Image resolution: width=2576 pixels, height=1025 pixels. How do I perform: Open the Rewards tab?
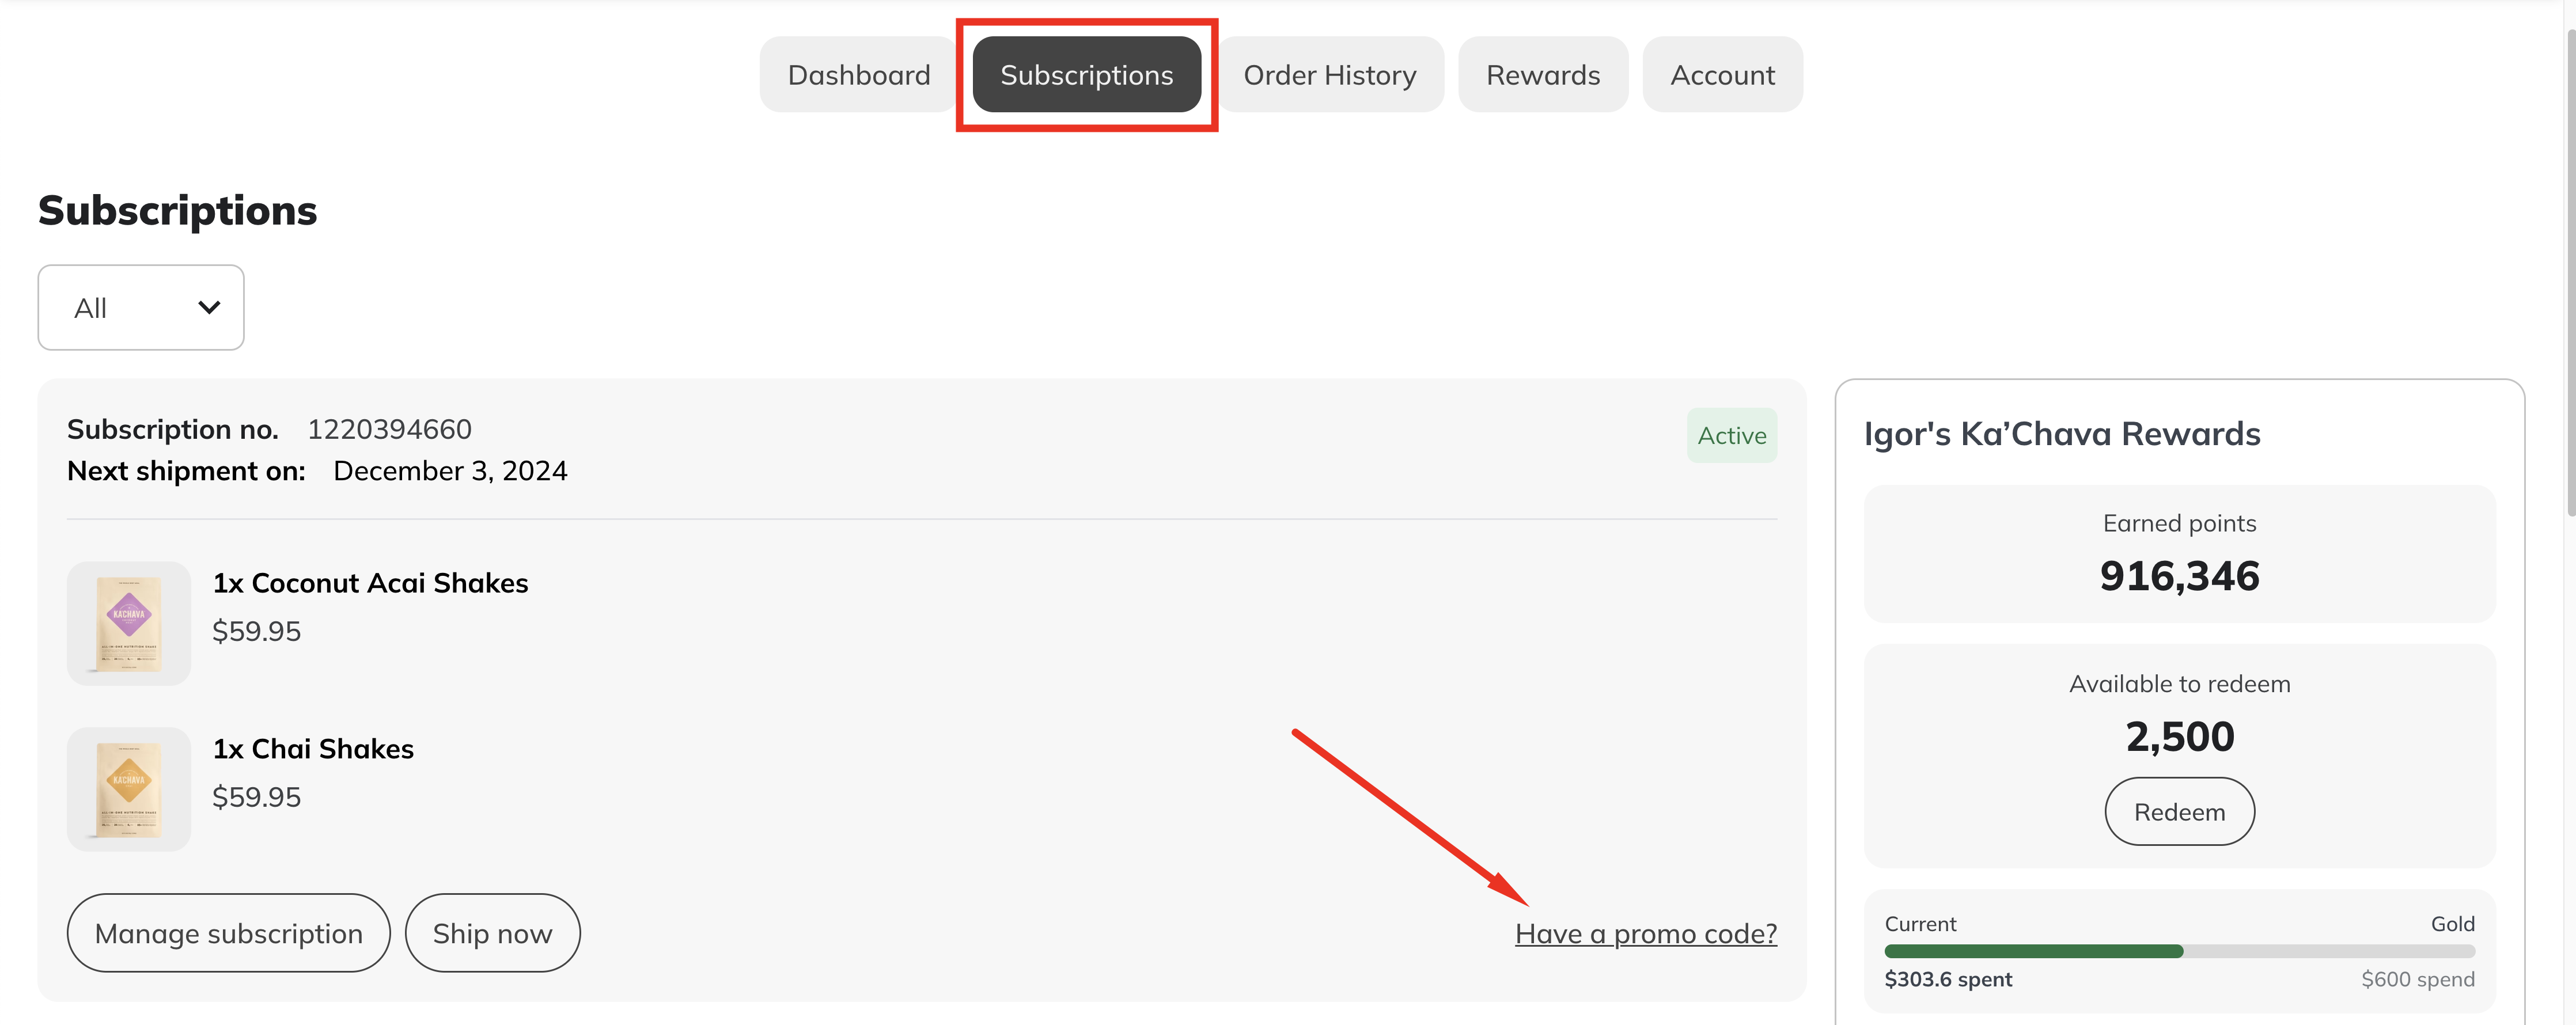point(1542,75)
